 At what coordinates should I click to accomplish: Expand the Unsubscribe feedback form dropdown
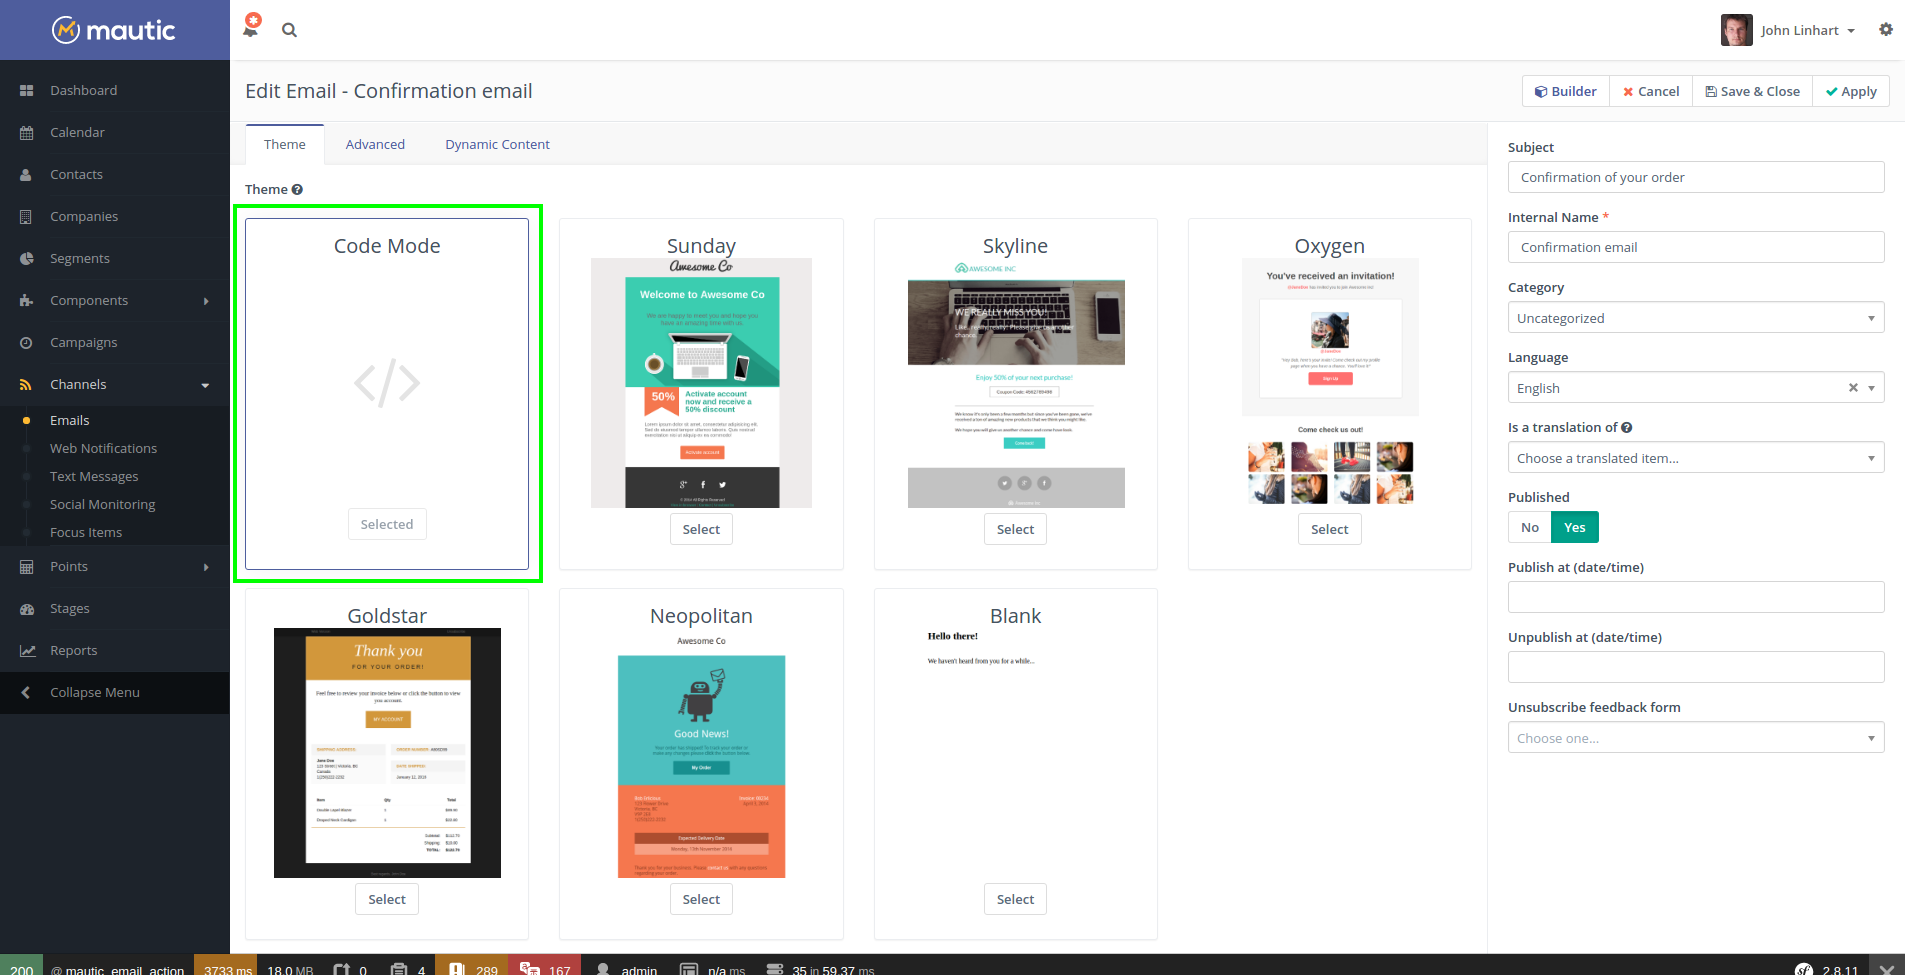(x=1696, y=738)
